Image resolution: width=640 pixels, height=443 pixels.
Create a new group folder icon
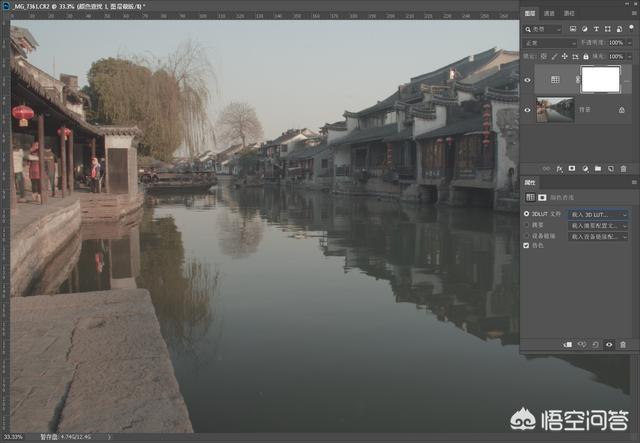click(598, 169)
